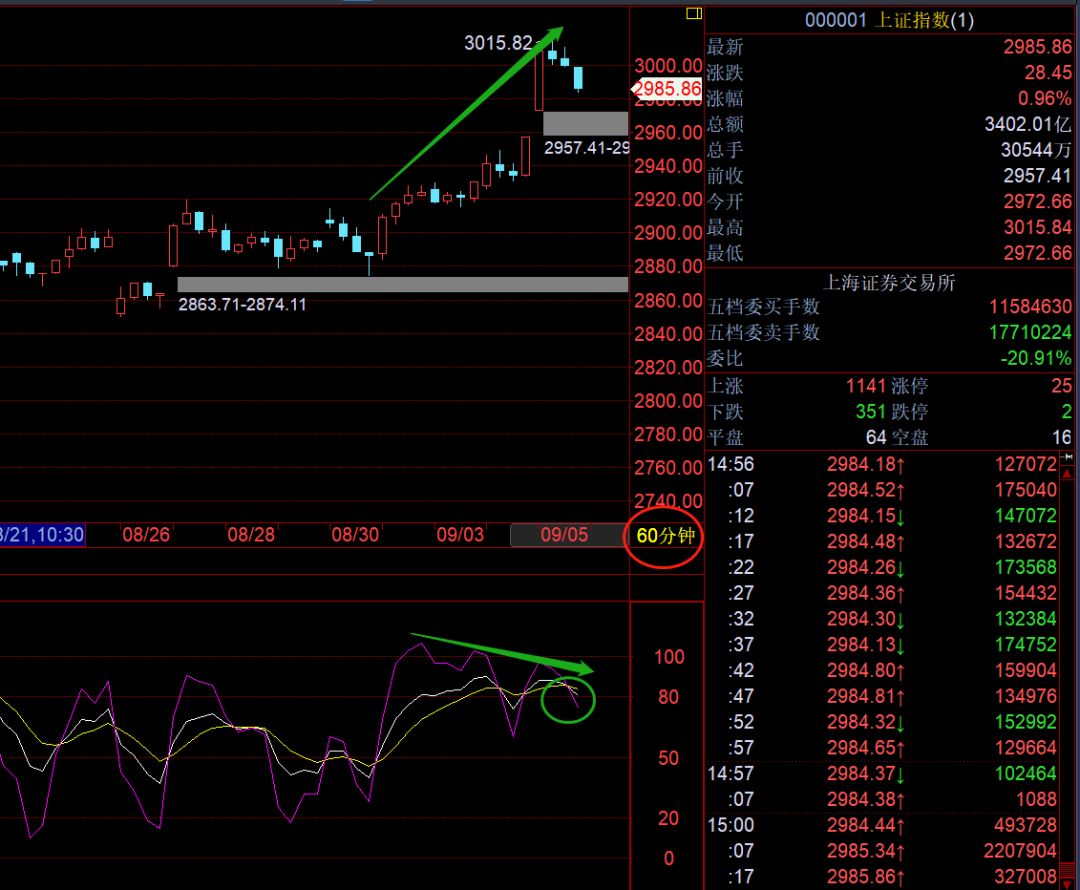Click the last cyan candlestick on the chart

point(578,78)
